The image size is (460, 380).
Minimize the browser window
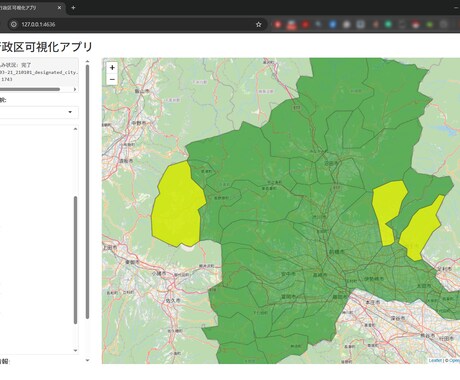click(x=456, y=7)
